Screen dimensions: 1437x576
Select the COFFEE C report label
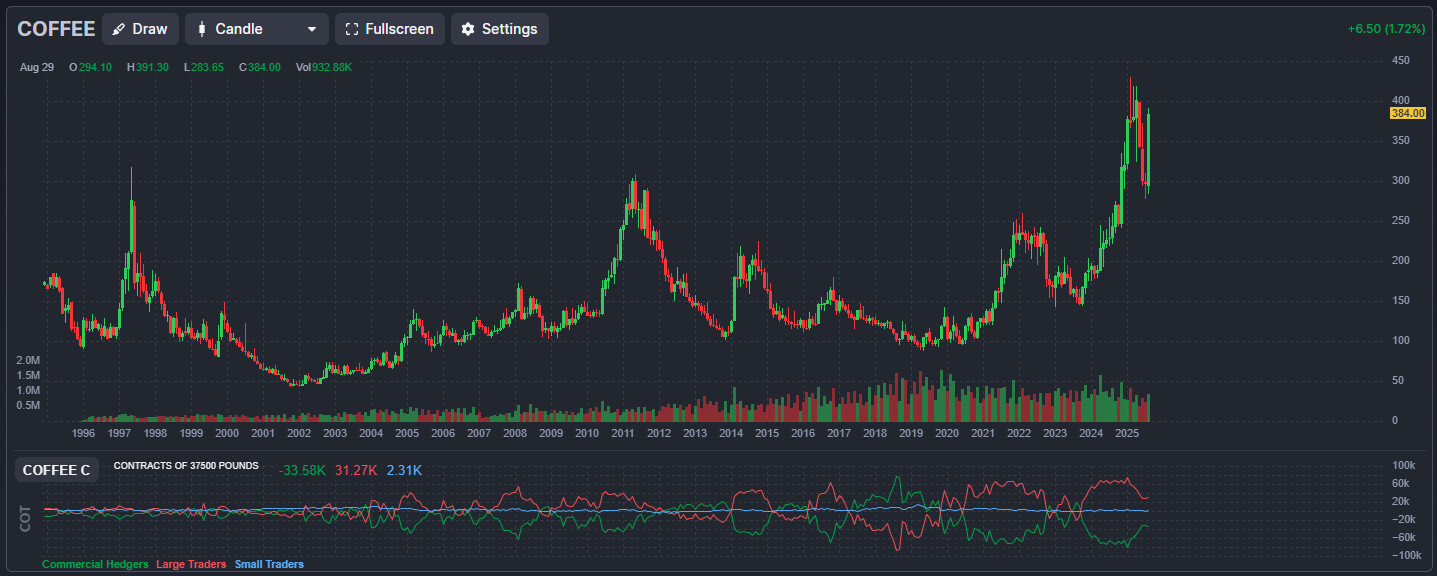pyautogui.click(x=56, y=470)
